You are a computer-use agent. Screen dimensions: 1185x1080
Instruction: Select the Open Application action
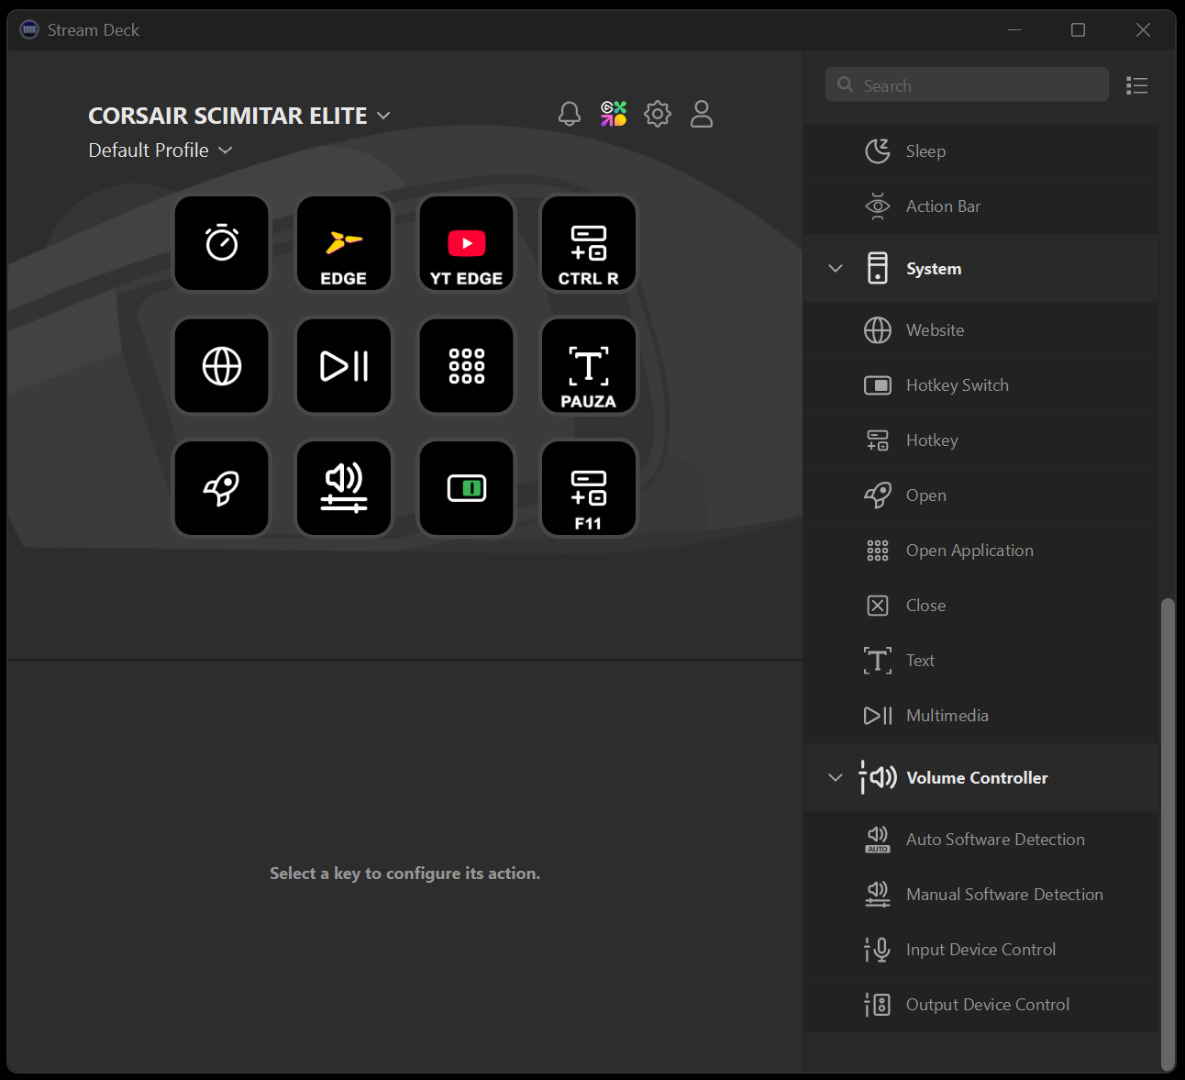(x=968, y=550)
